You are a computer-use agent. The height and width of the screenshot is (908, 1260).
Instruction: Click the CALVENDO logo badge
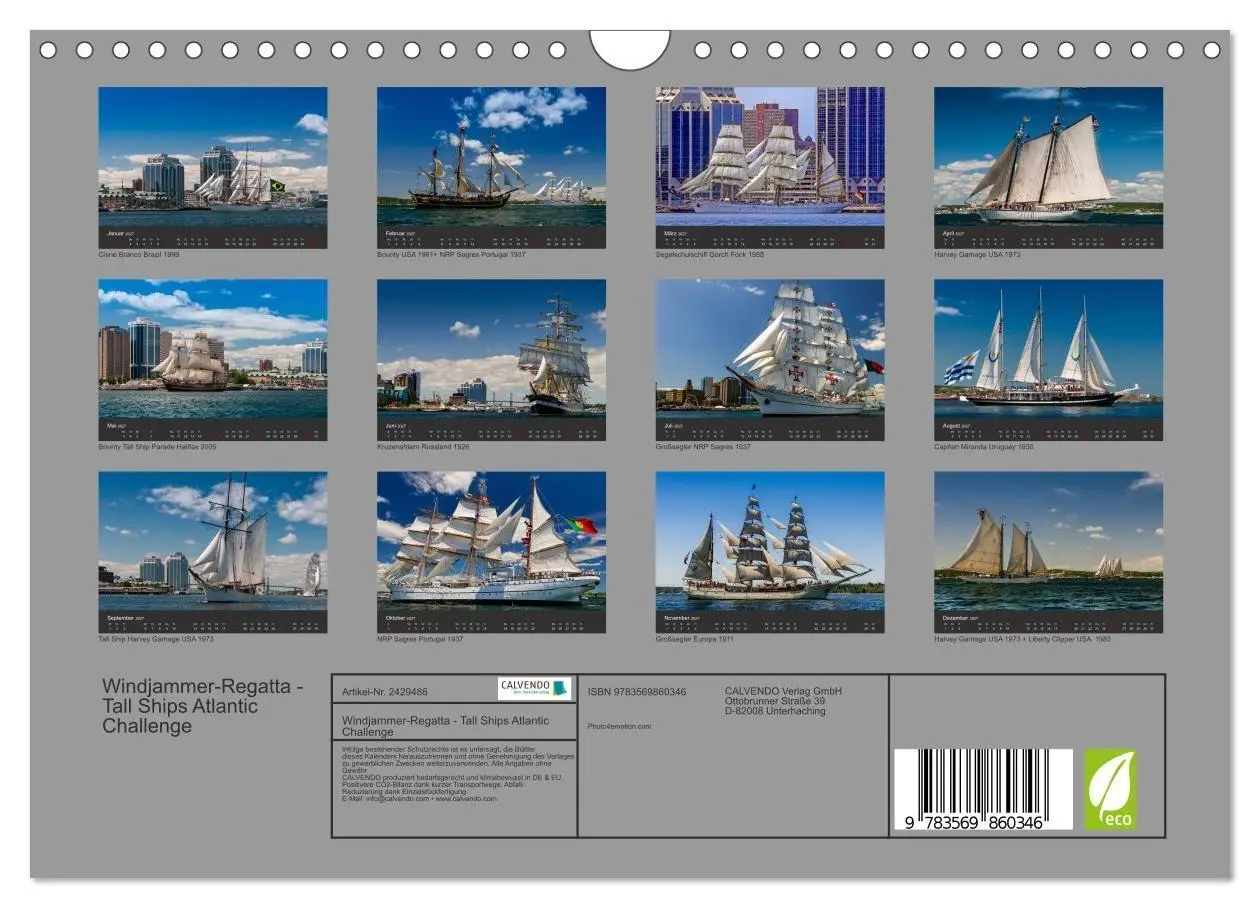click(535, 688)
